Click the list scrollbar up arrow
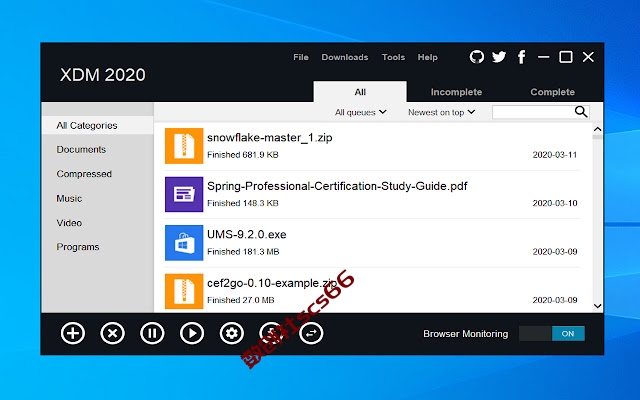Viewport: 640px width, 400px height. pyautogui.click(x=598, y=129)
